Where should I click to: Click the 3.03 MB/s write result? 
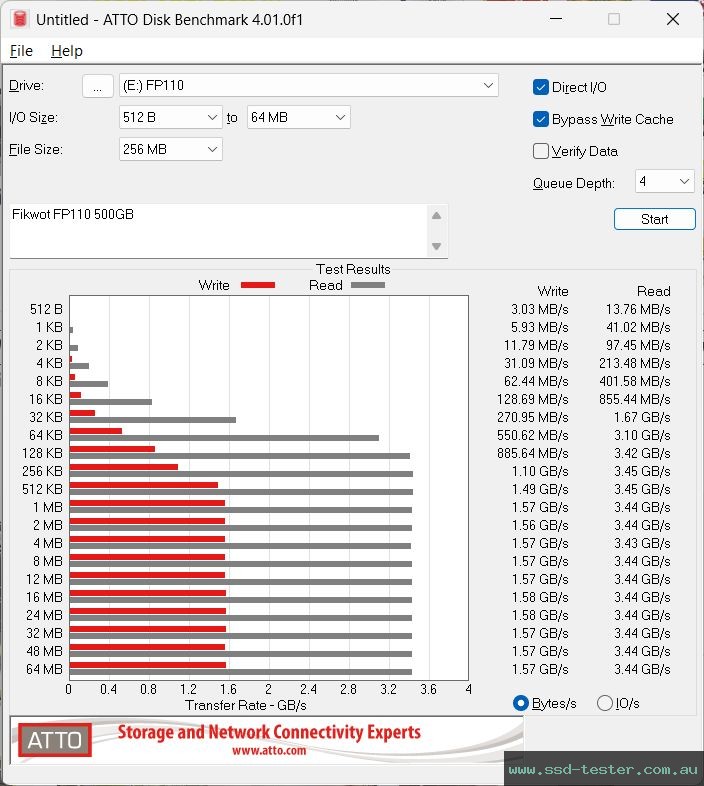[540, 309]
